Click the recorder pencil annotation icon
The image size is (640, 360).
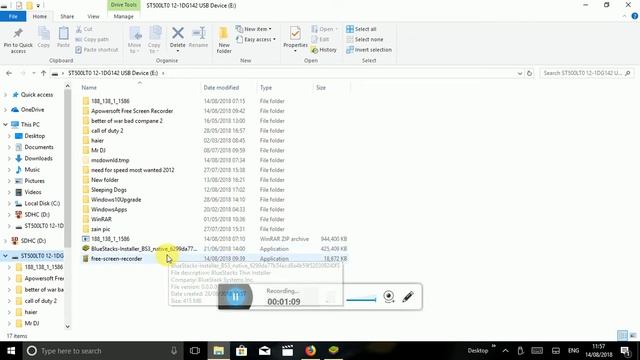(408, 297)
